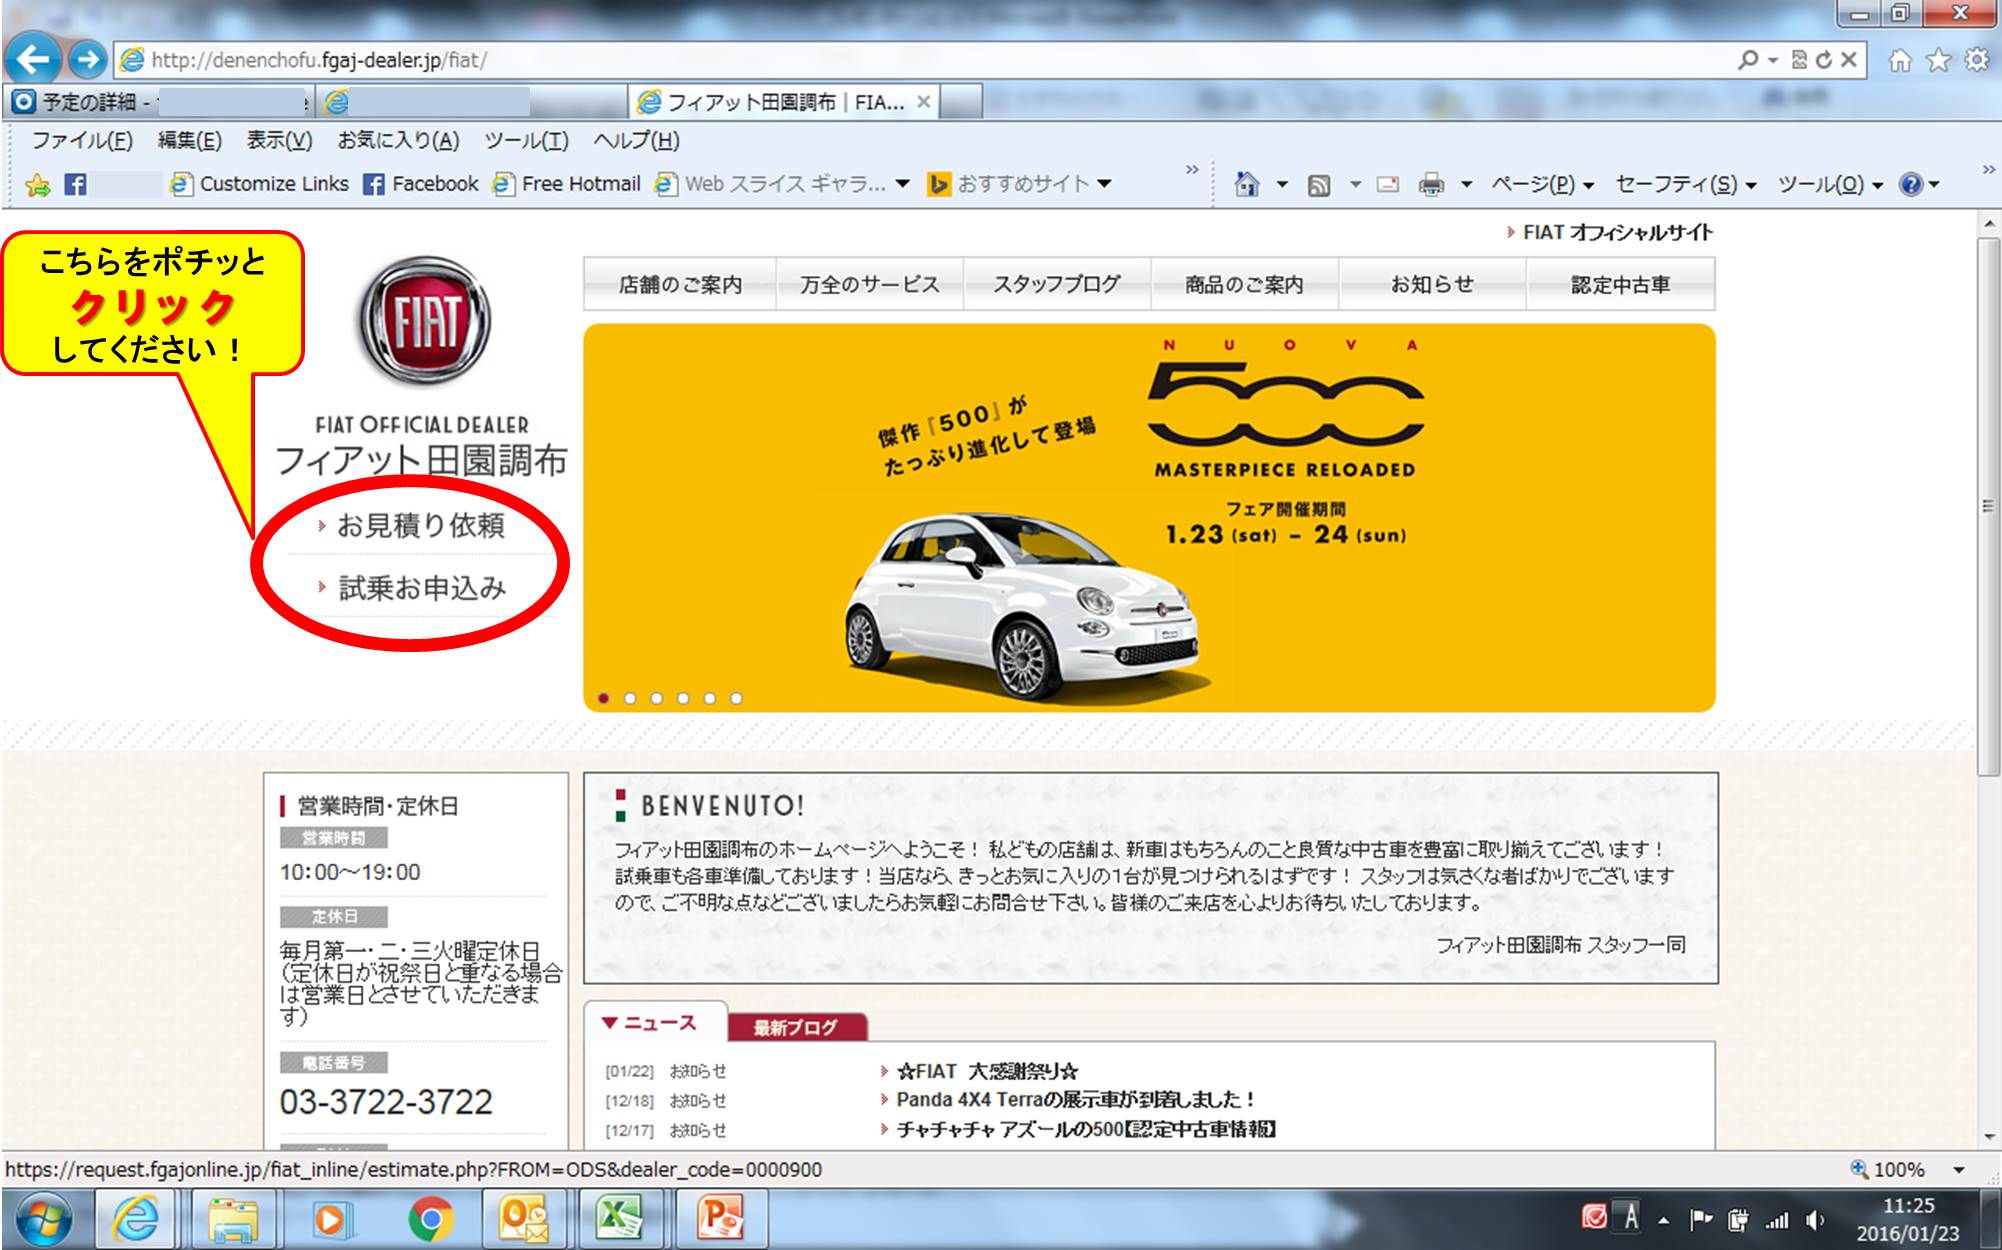Expand the zoom level 100% dropdown arrow

point(1959,1170)
